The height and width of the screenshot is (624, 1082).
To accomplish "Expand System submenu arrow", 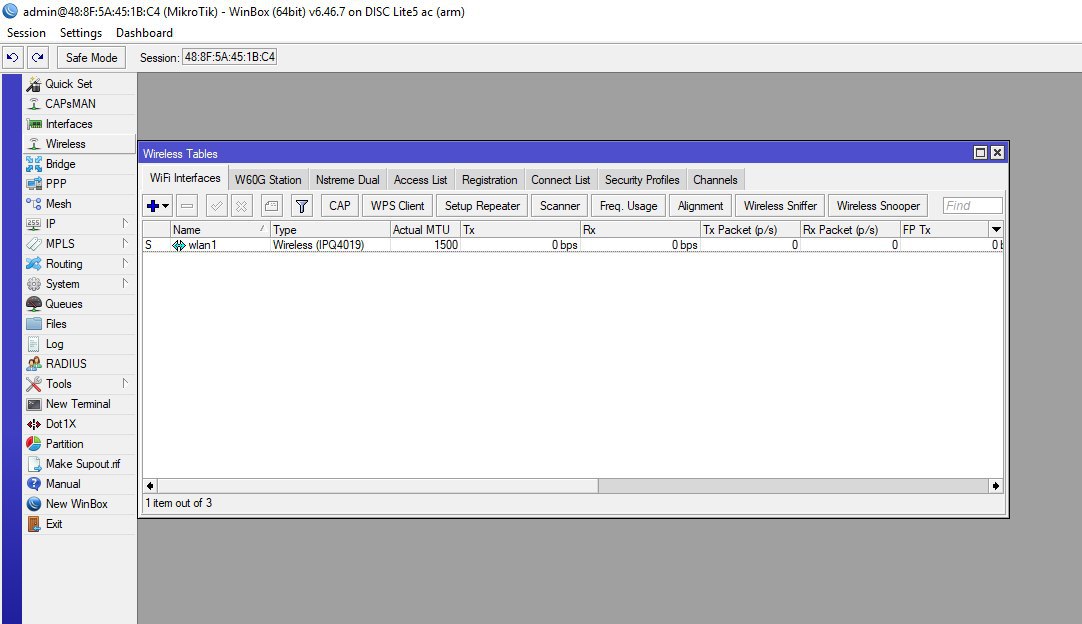I will [x=125, y=283].
